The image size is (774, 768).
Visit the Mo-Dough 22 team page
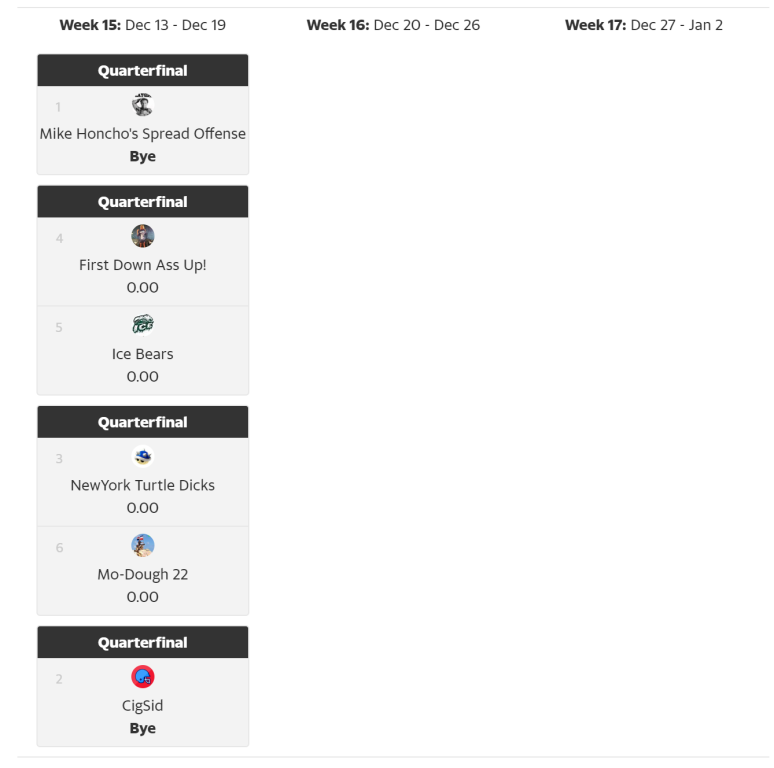pyautogui.click(x=143, y=574)
